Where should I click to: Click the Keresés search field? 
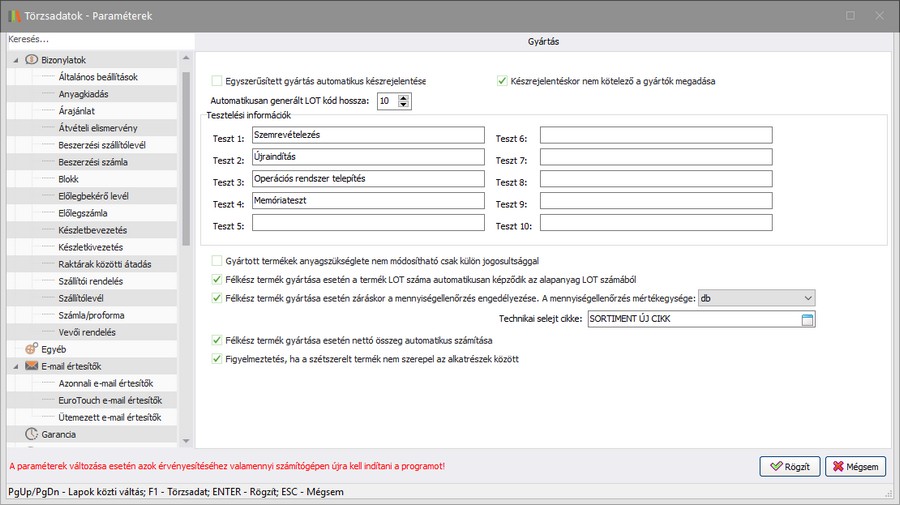(95, 39)
